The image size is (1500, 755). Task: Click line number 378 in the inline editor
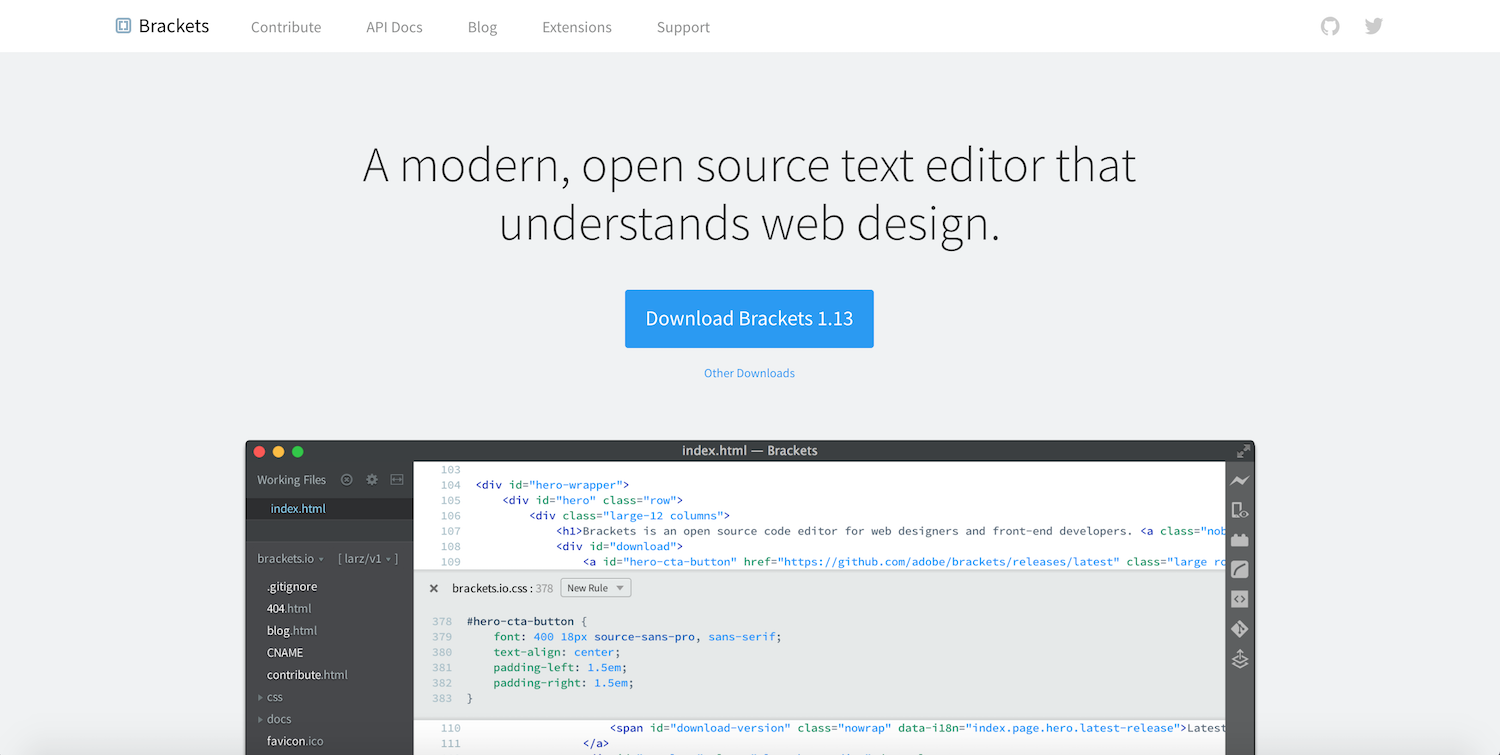[x=442, y=621]
